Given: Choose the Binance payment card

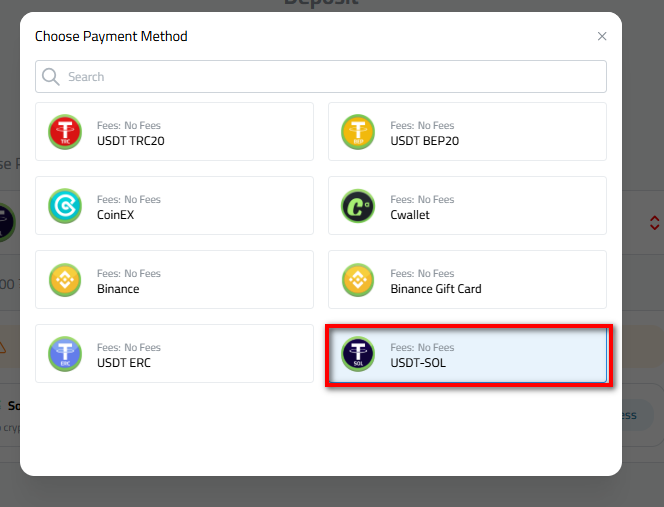Looking at the screenshot, I should pos(174,280).
